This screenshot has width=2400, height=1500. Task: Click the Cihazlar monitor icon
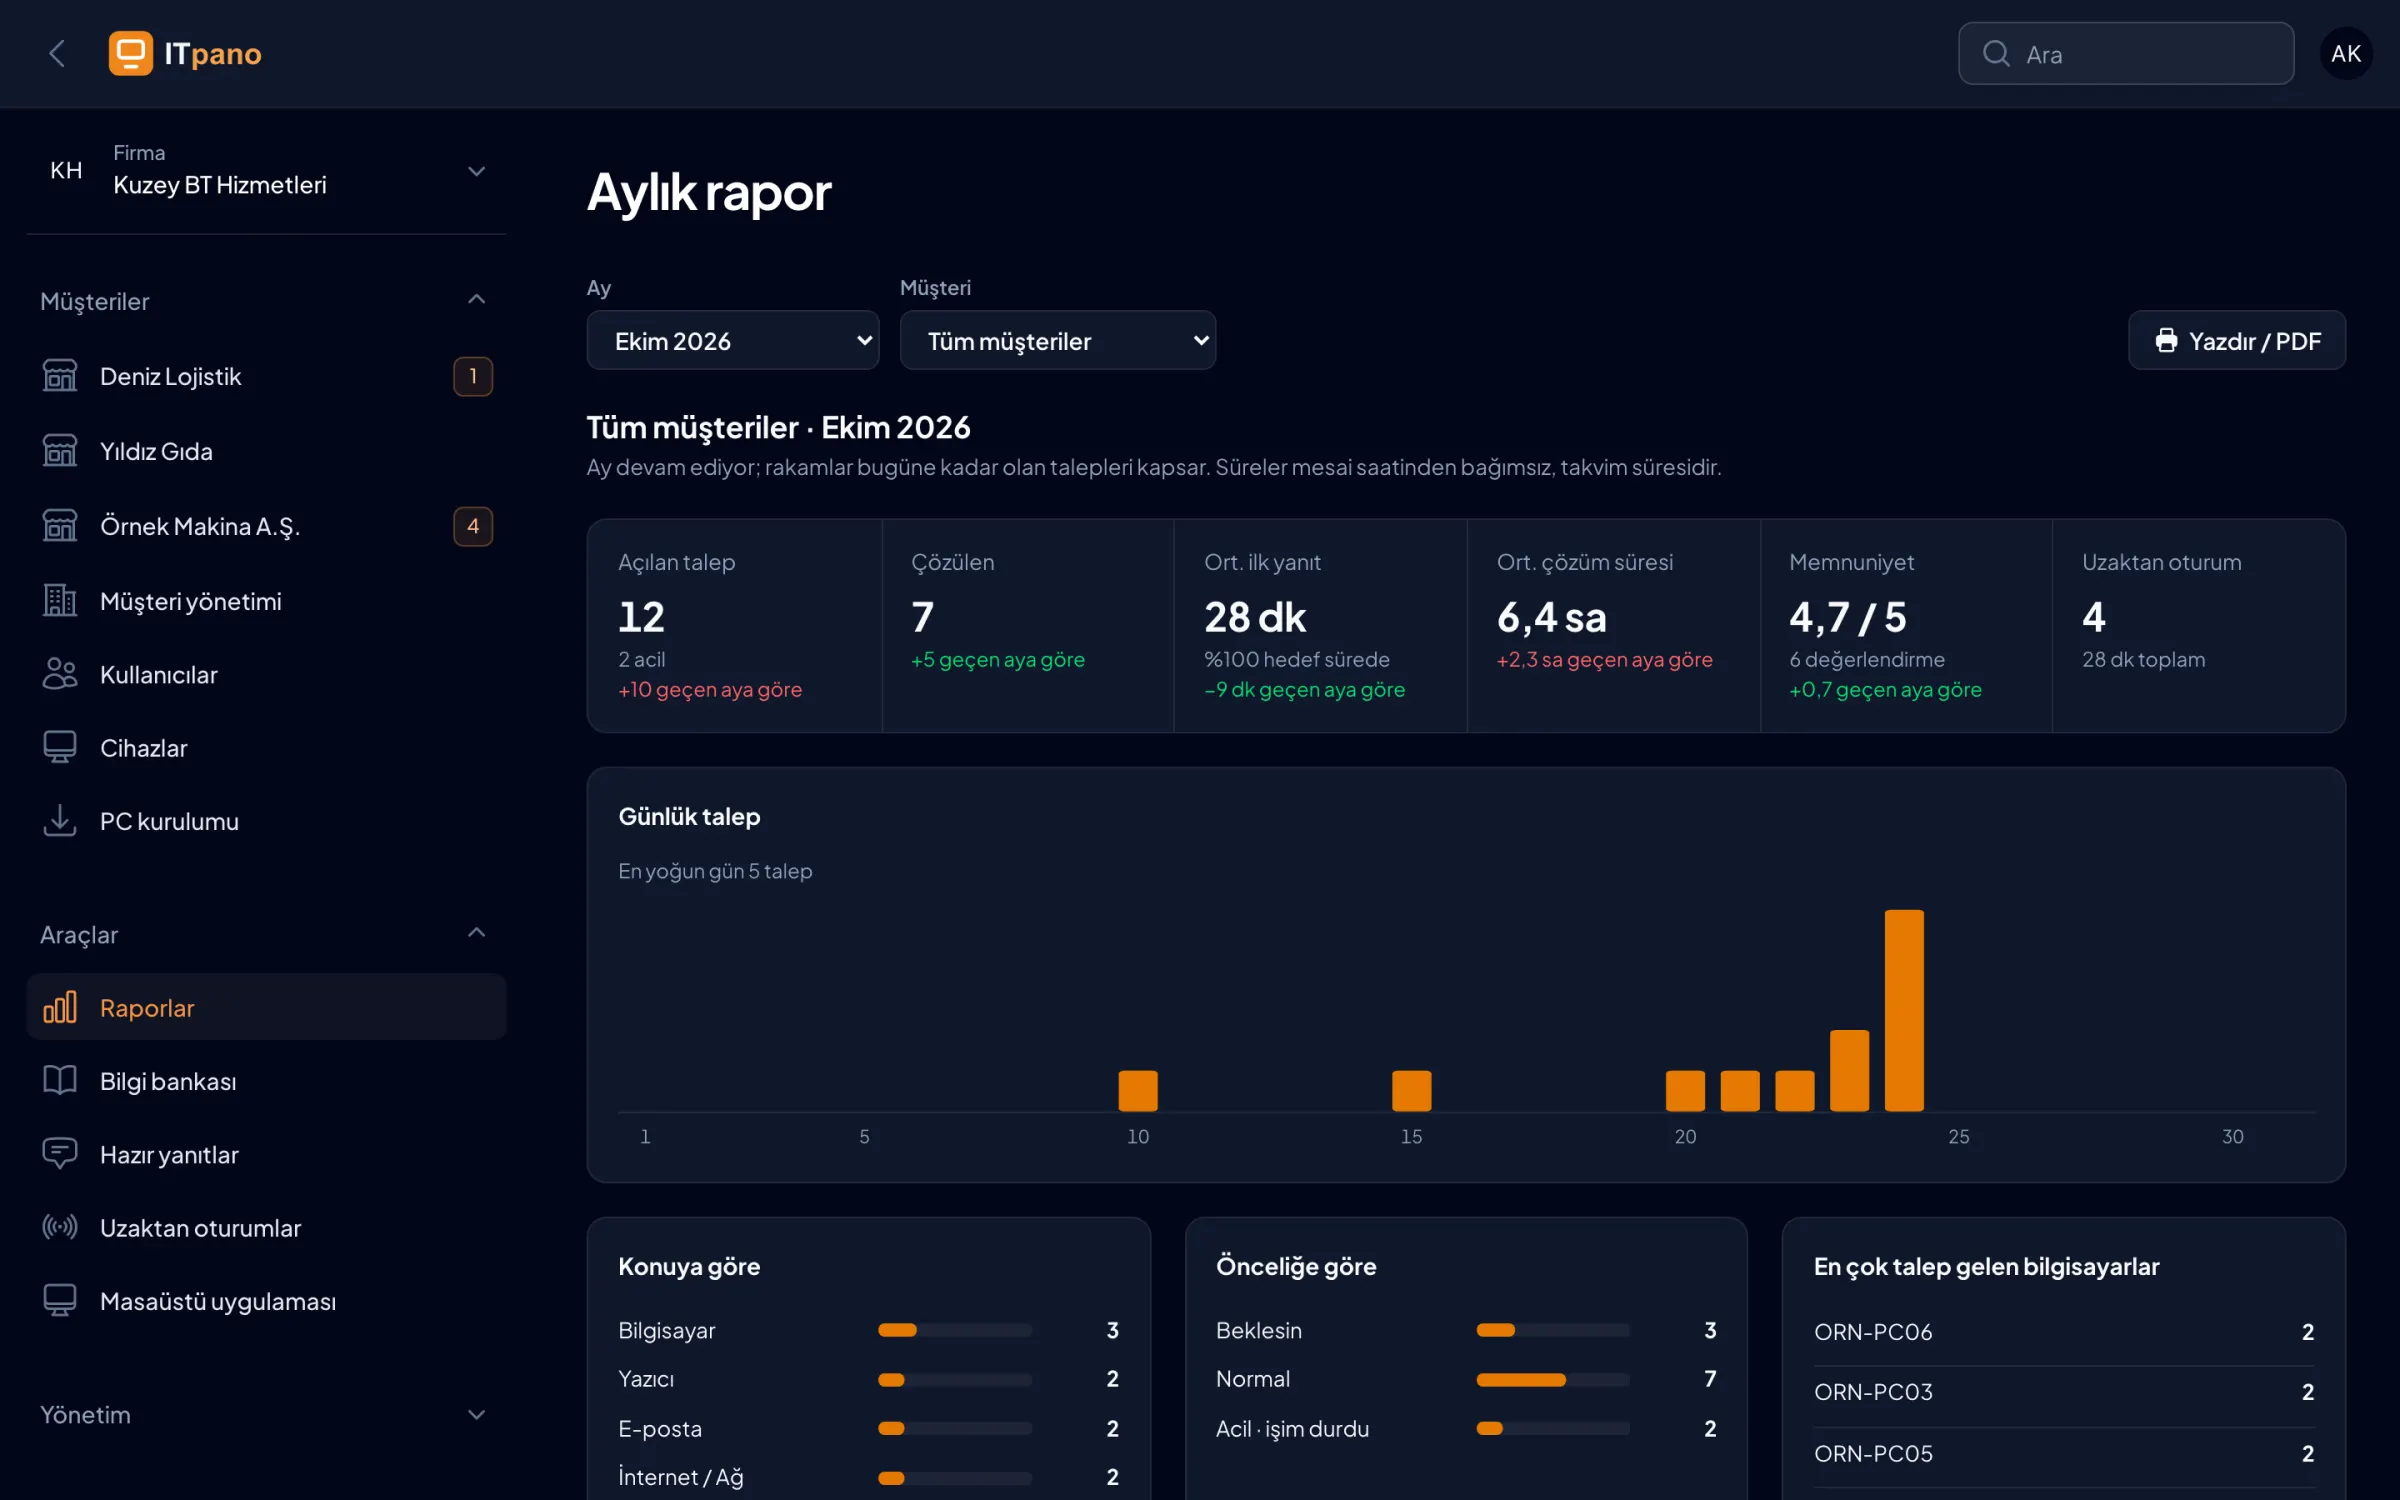pyautogui.click(x=60, y=748)
